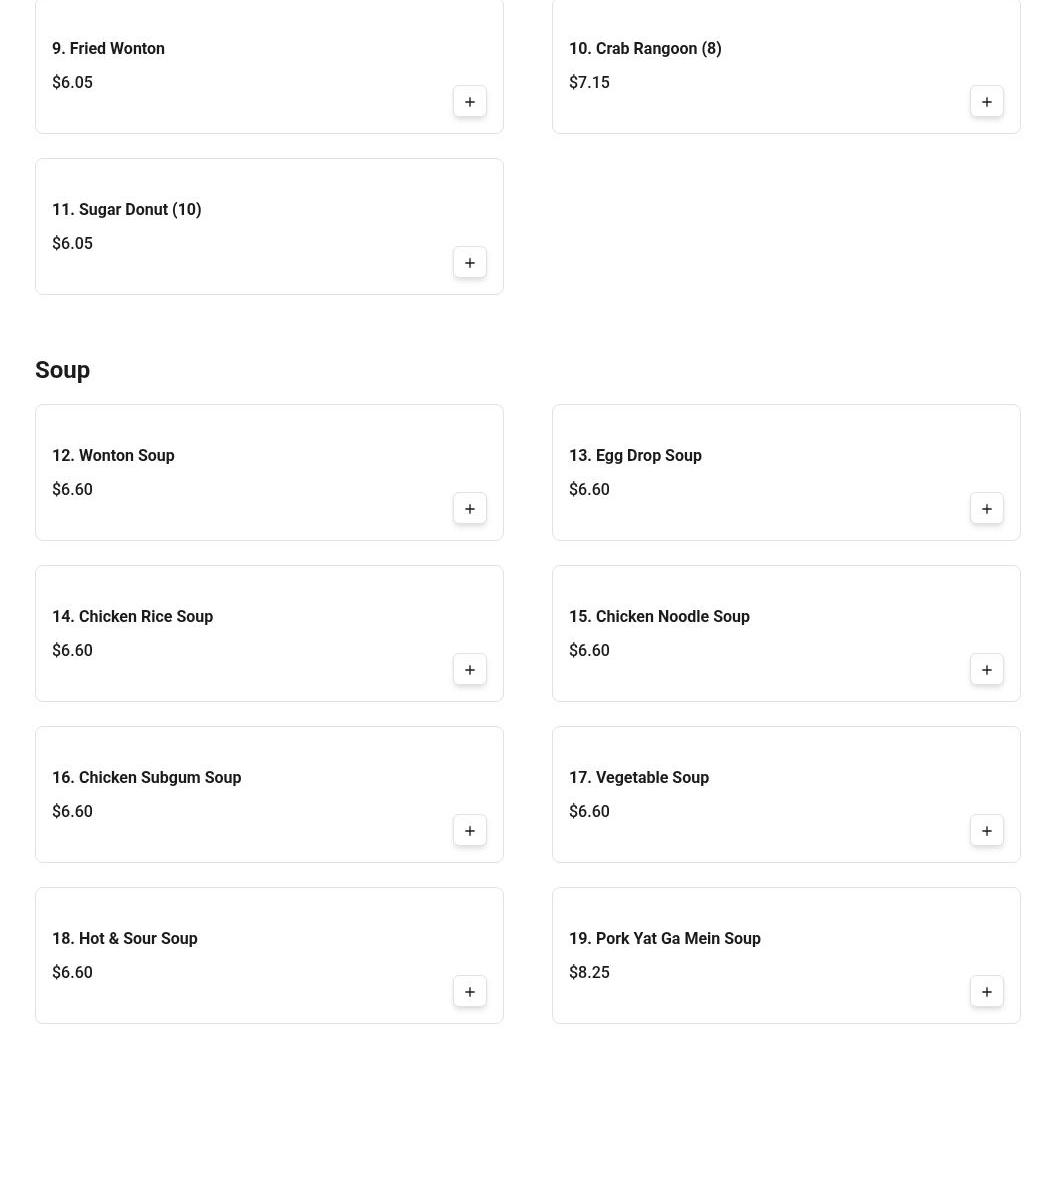Click plus for Chicken Subgum Soup
Image resolution: width=1050 pixels, height=1188 pixels.
tap(469, 831)
